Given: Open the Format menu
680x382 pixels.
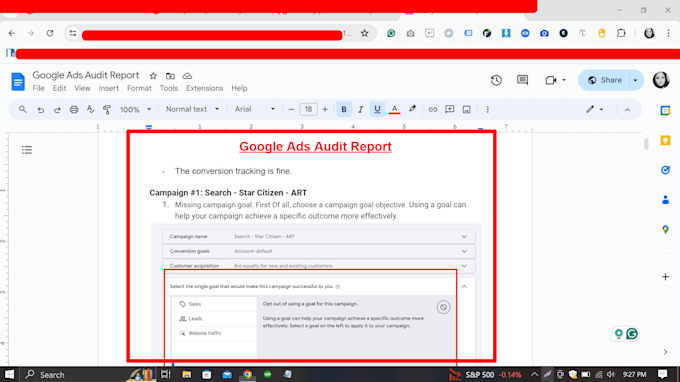Looking at the screenshot, I should 139,88.
